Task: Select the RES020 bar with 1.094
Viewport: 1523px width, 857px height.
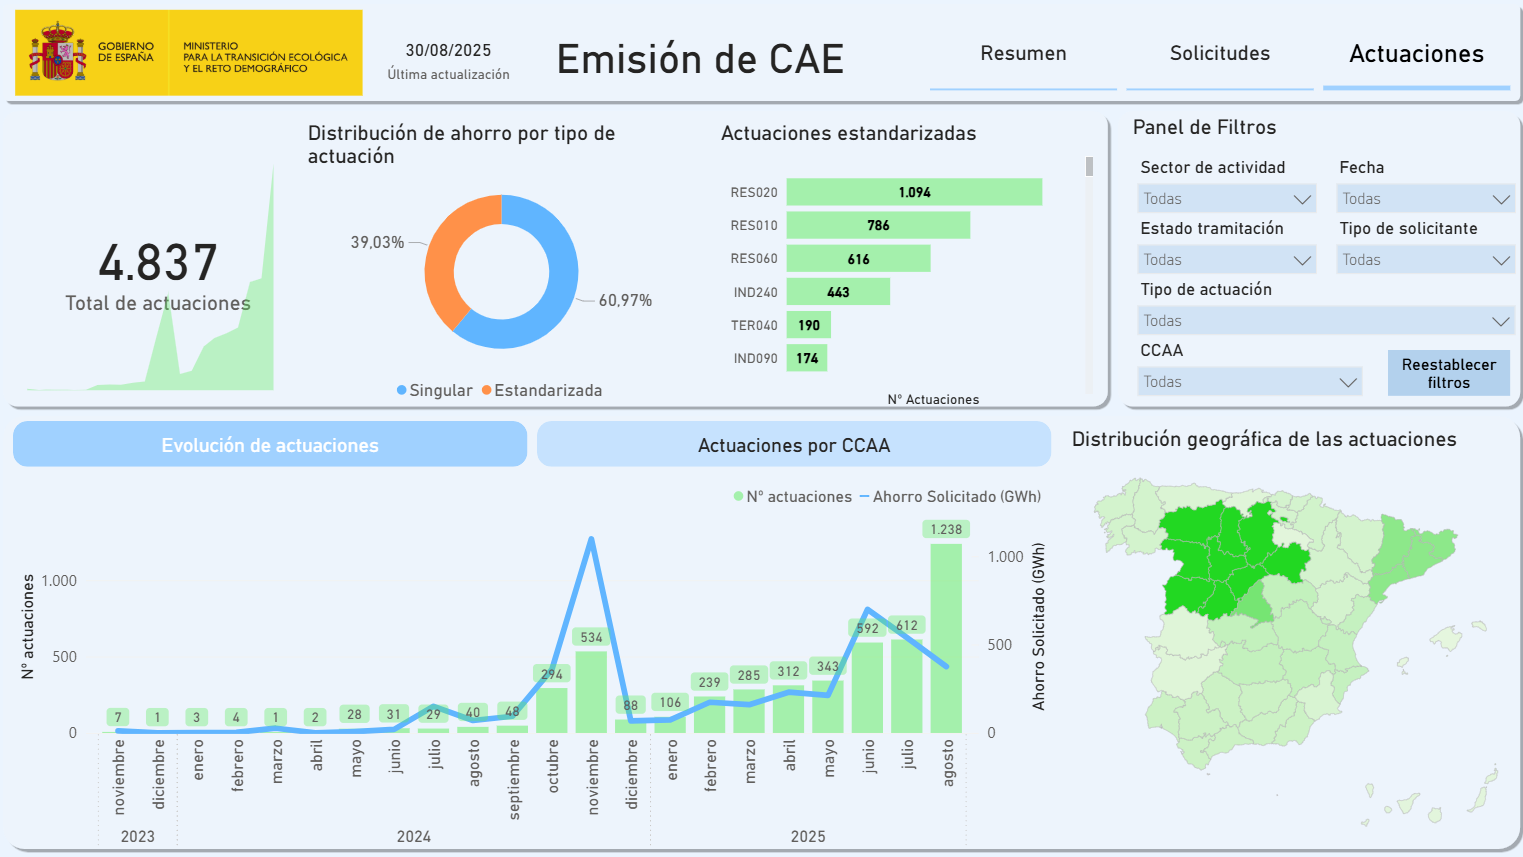Action: (x=914, y=192)
